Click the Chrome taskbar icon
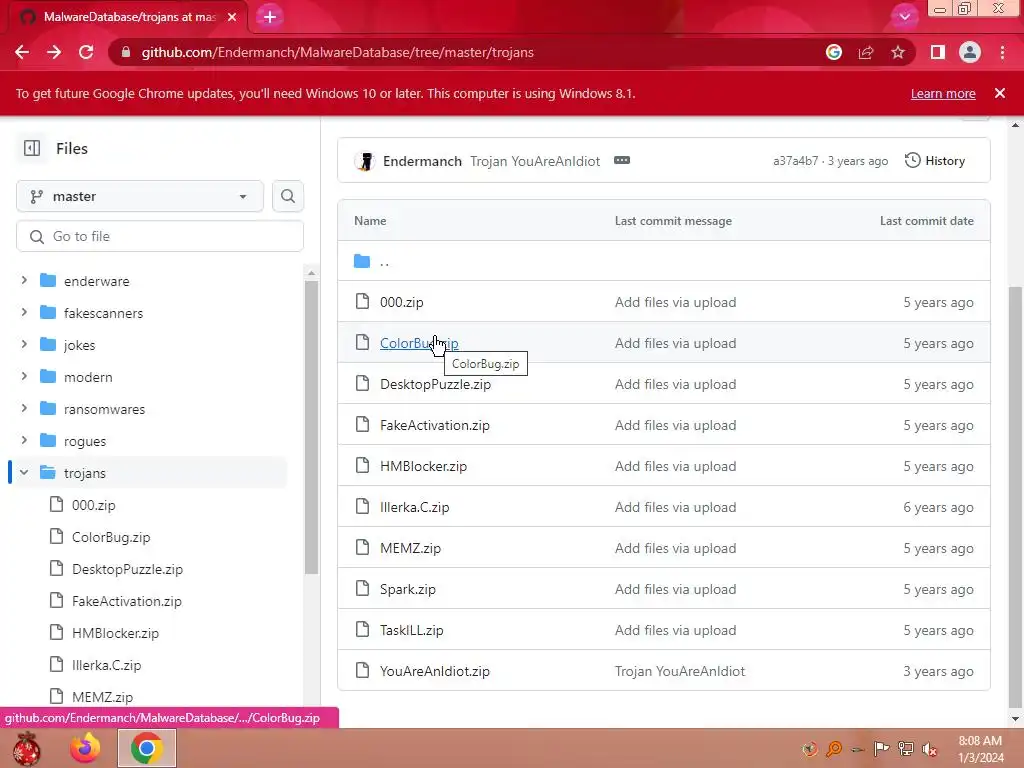This screenshot has height=768, width=1024. click(147, 748)
